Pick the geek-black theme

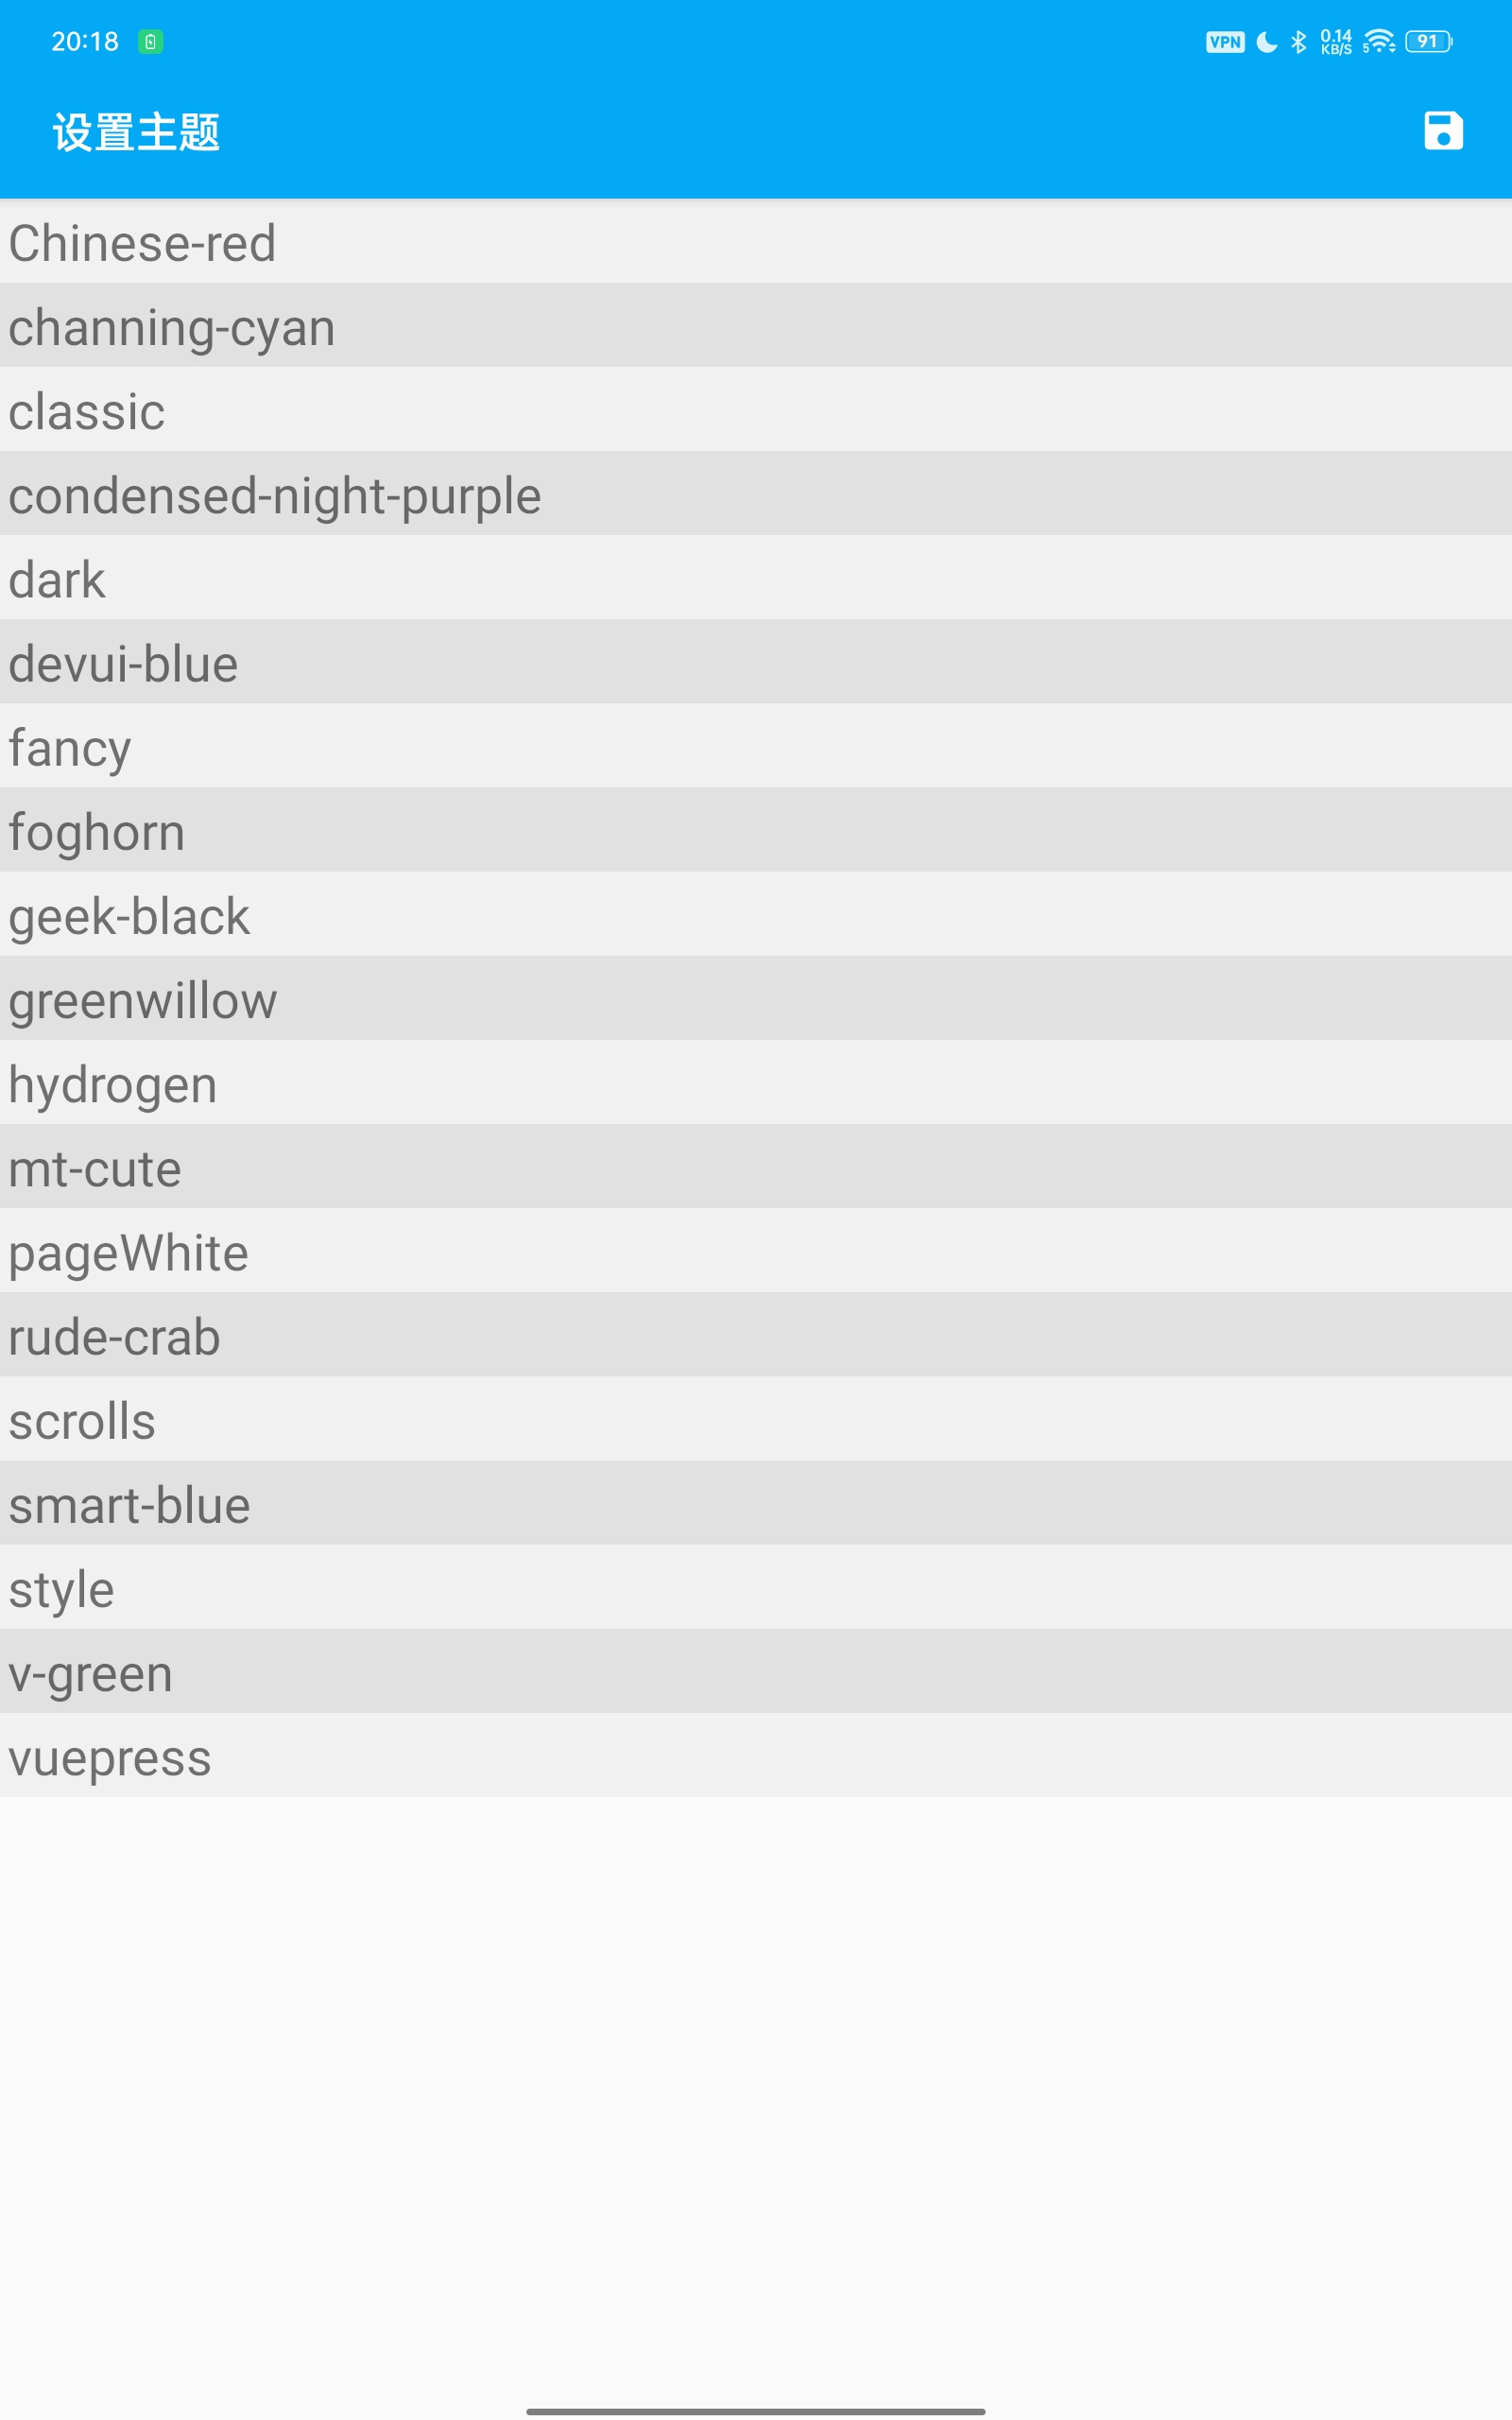pos(756,914)
